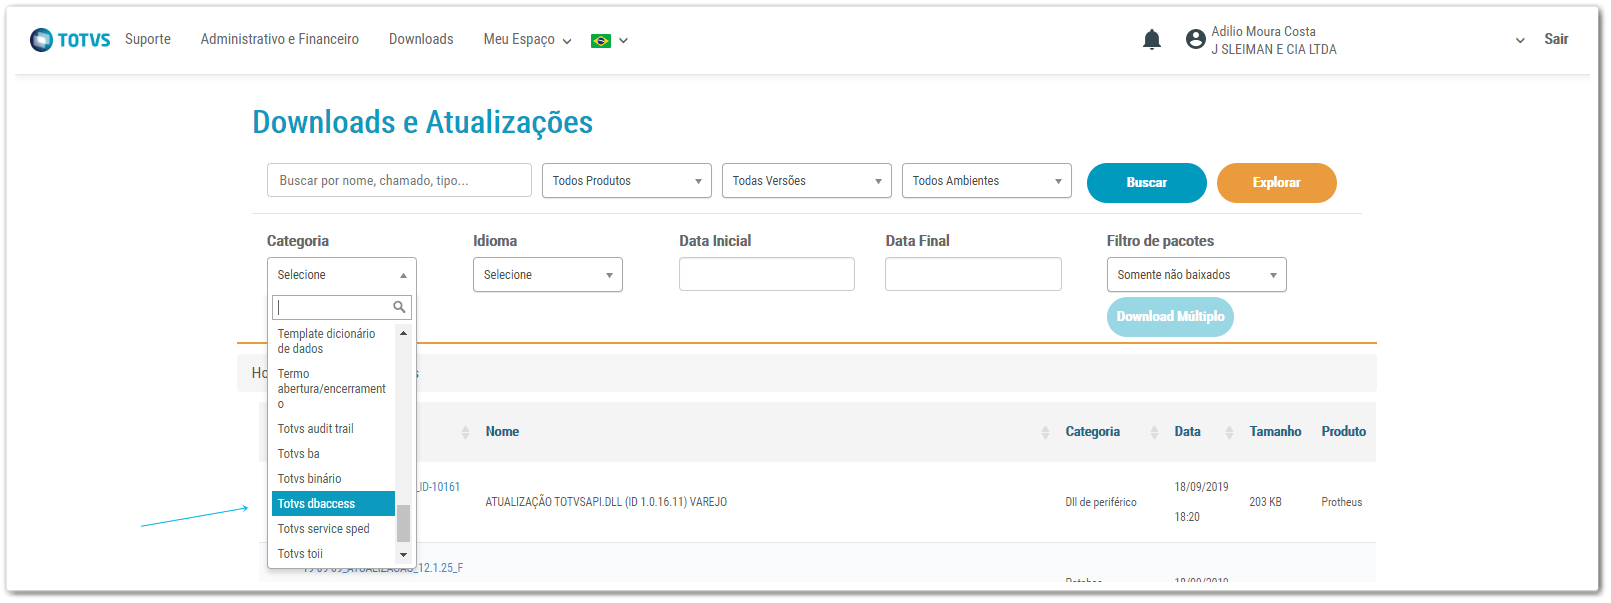Click the Protheus product cell
Image resolution: width=1611 pixels, height=603 pixels.
pyautogui.click(x=1341, y=502)
